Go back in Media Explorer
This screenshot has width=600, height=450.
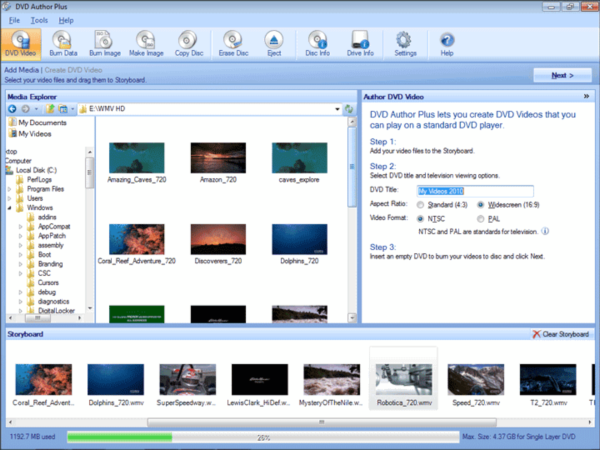click(12, 109)
